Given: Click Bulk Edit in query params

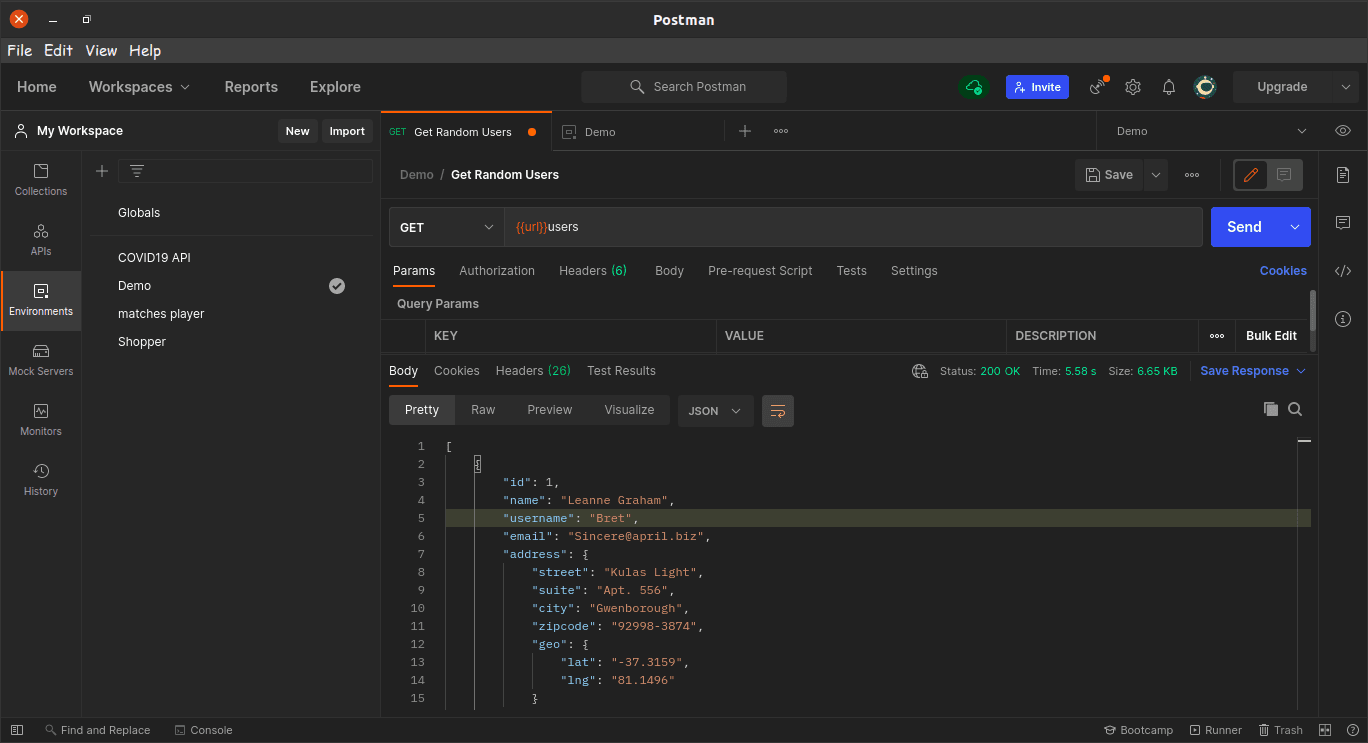Looking at the screenshot, I should tap(1271, 336).
